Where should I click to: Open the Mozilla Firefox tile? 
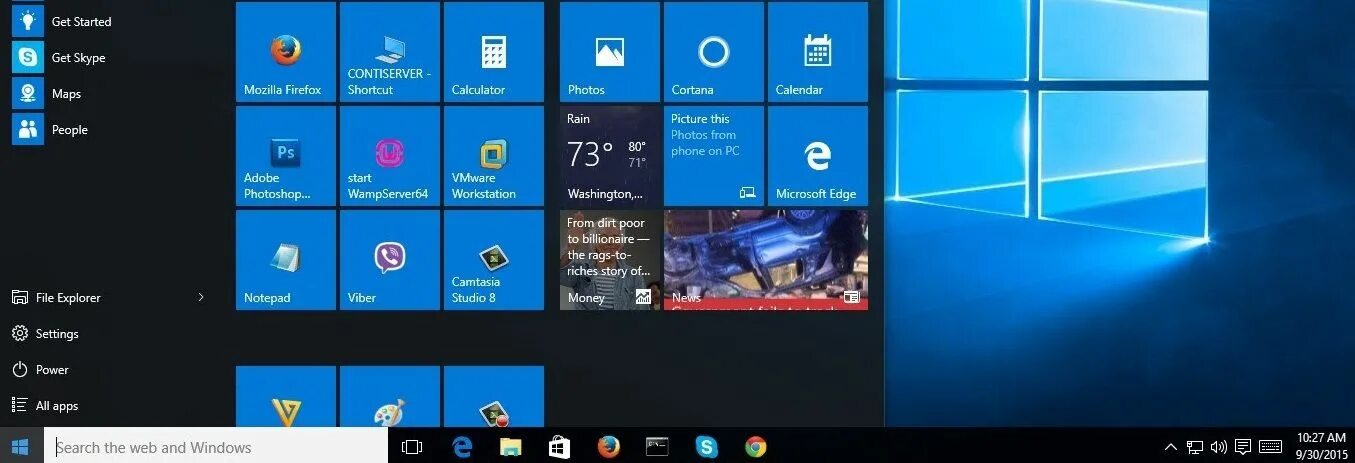(x=285, y=52)
